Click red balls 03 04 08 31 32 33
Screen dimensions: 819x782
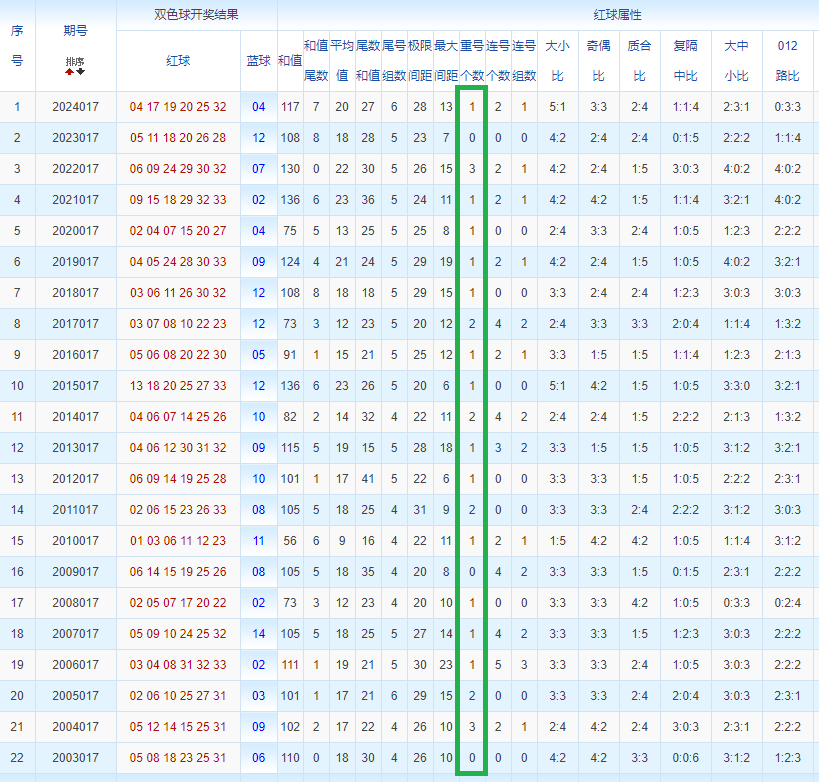178,664
